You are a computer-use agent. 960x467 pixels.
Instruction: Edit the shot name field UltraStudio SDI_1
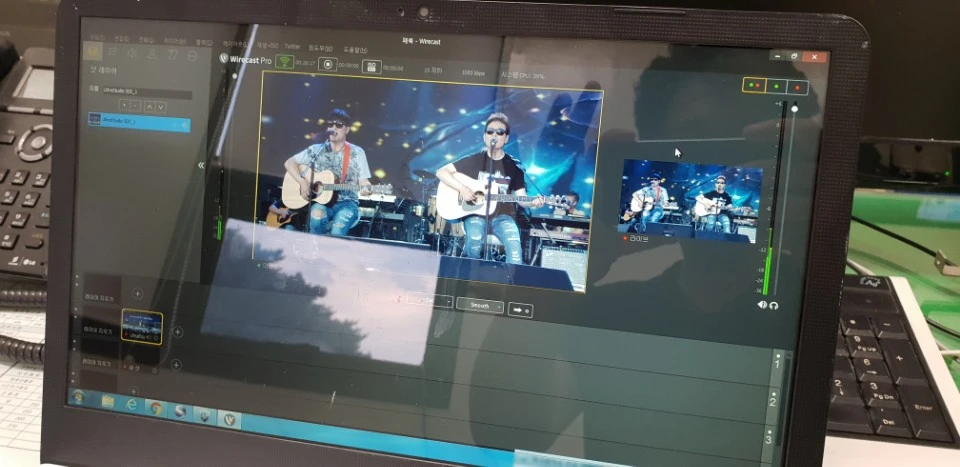(146, 93)
